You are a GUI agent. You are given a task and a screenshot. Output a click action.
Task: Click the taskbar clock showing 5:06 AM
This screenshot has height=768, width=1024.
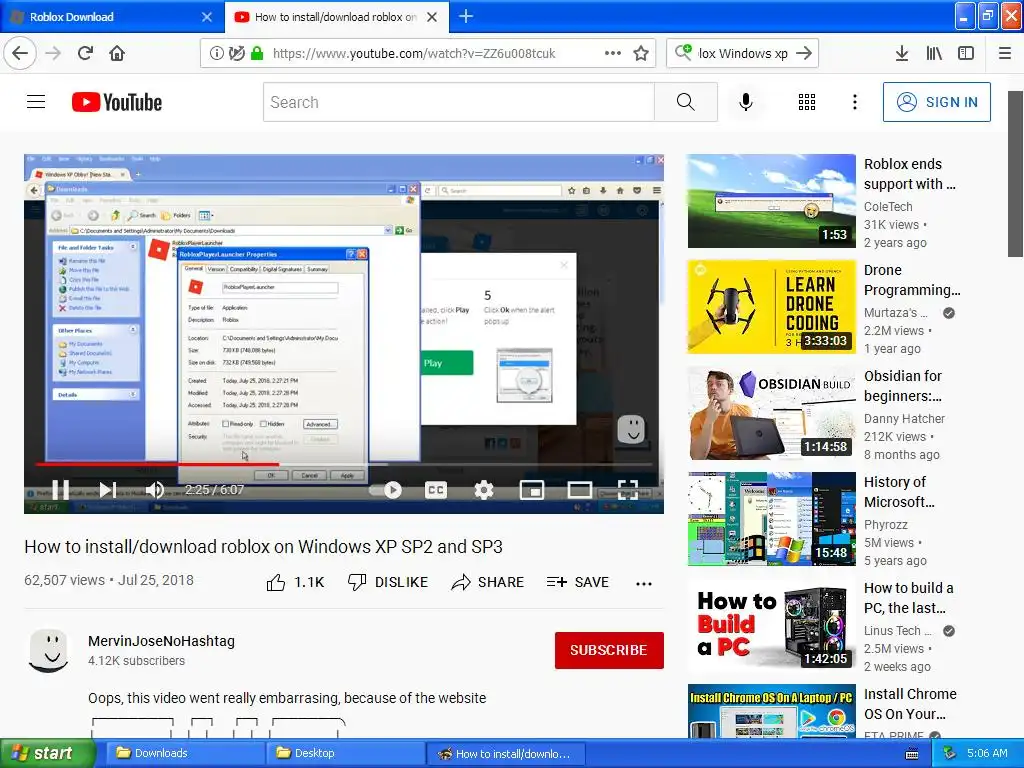click(987, 753)
